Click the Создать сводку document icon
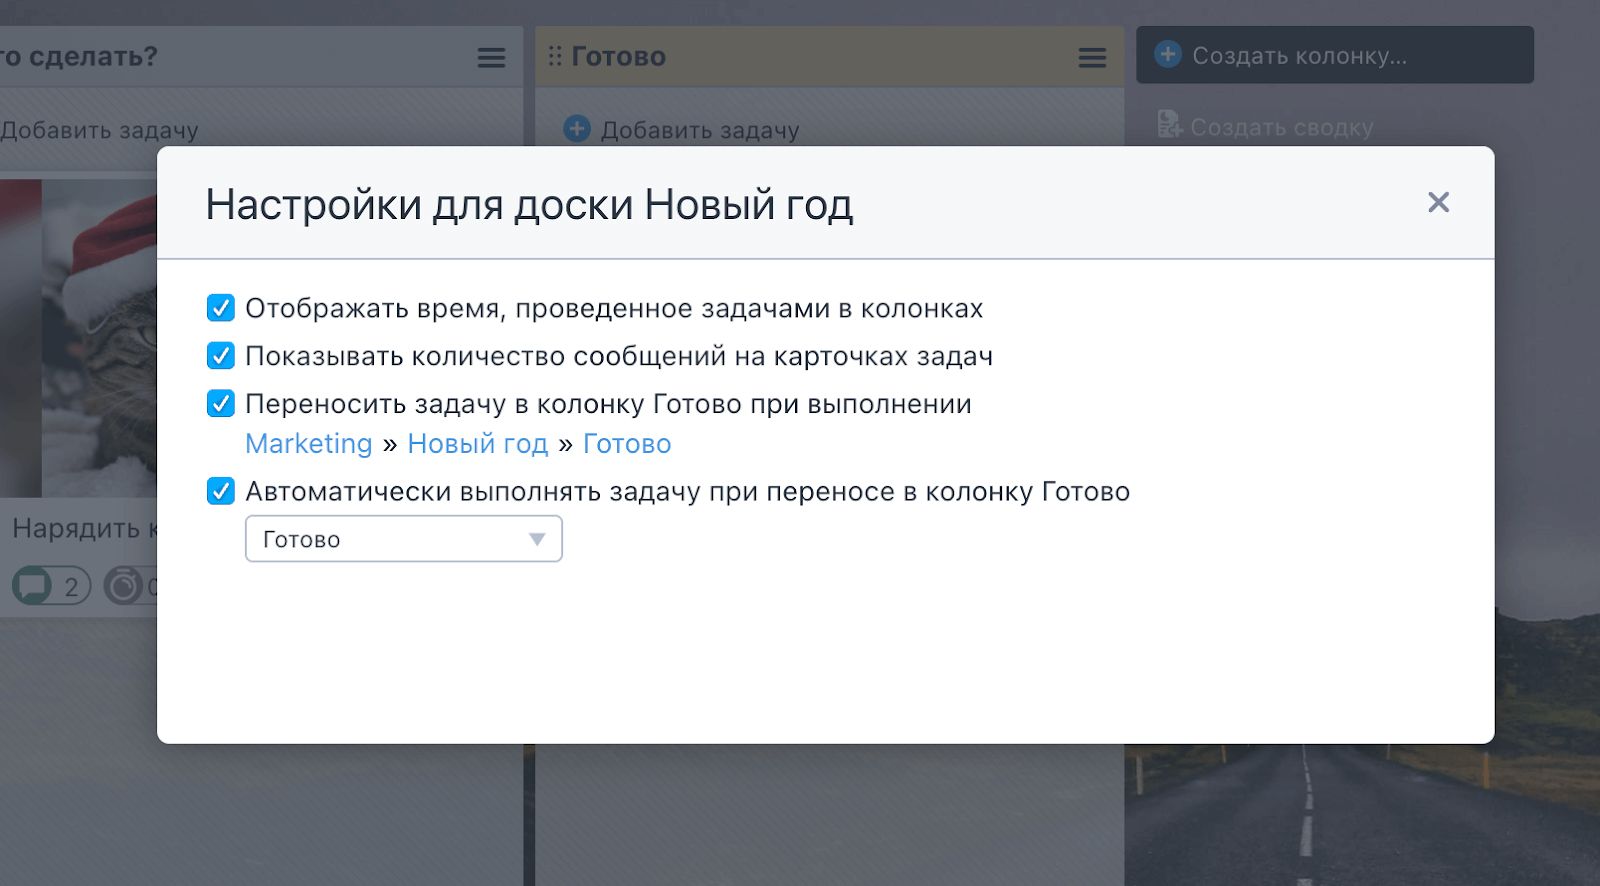Viewport: 1600px width, 886px height. [x=1168, y=125]
